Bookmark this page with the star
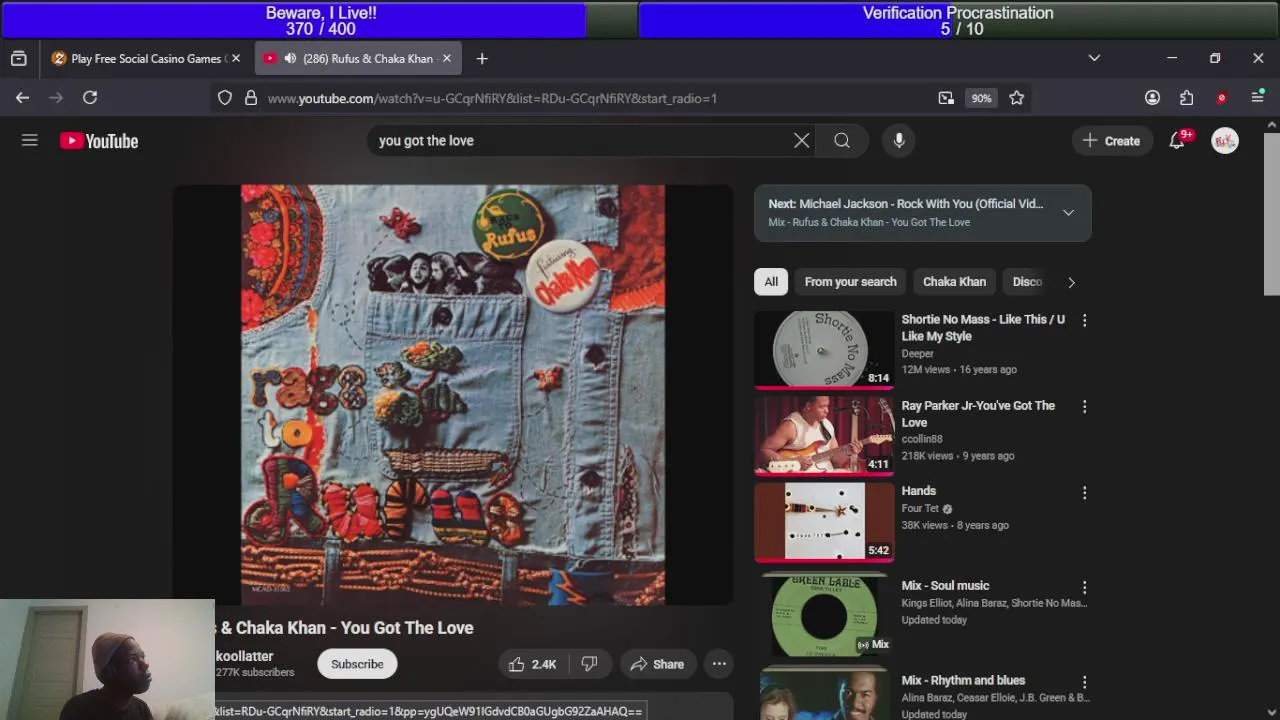The width and height of the screenshot is (1280, 720). 1016,98
